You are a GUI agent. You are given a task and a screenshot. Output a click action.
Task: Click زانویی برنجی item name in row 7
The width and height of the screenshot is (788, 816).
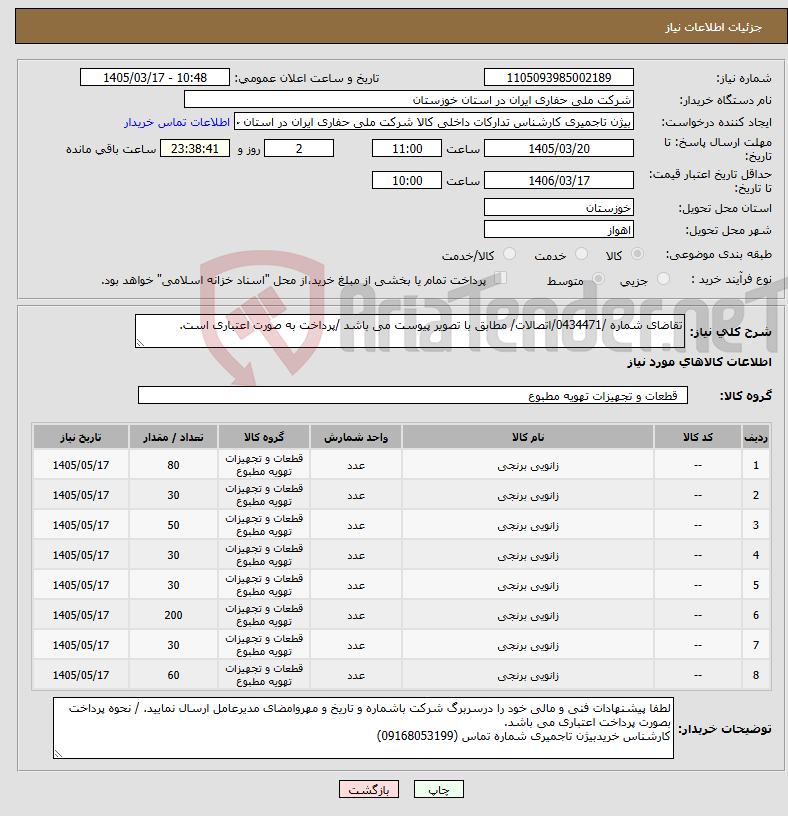click(528, 645)
